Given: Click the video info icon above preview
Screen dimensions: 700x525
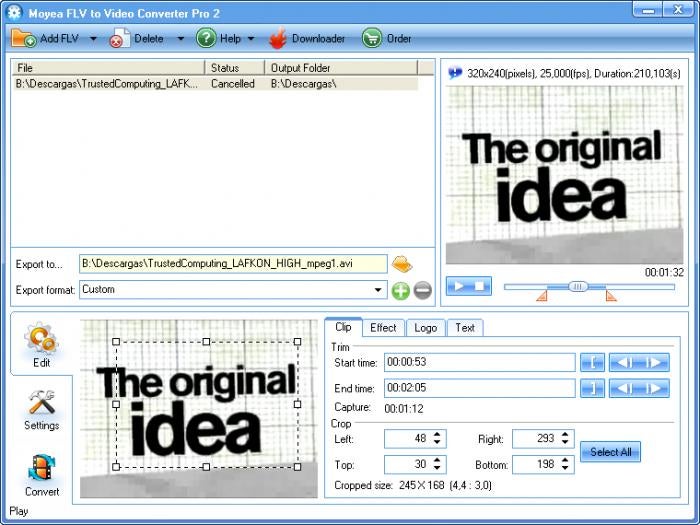Looking at the screenshot, I should [x=455, y=73].
